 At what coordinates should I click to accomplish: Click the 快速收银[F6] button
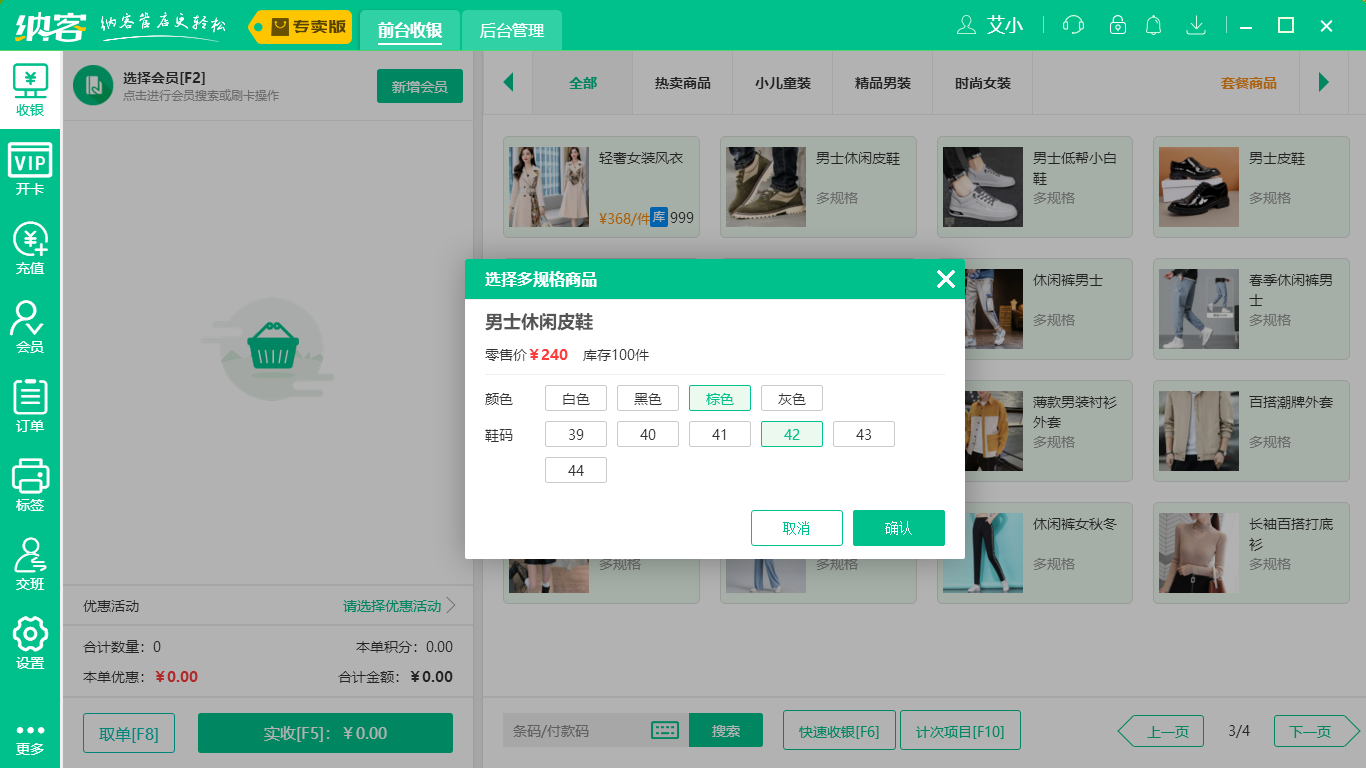click(839, 731)
